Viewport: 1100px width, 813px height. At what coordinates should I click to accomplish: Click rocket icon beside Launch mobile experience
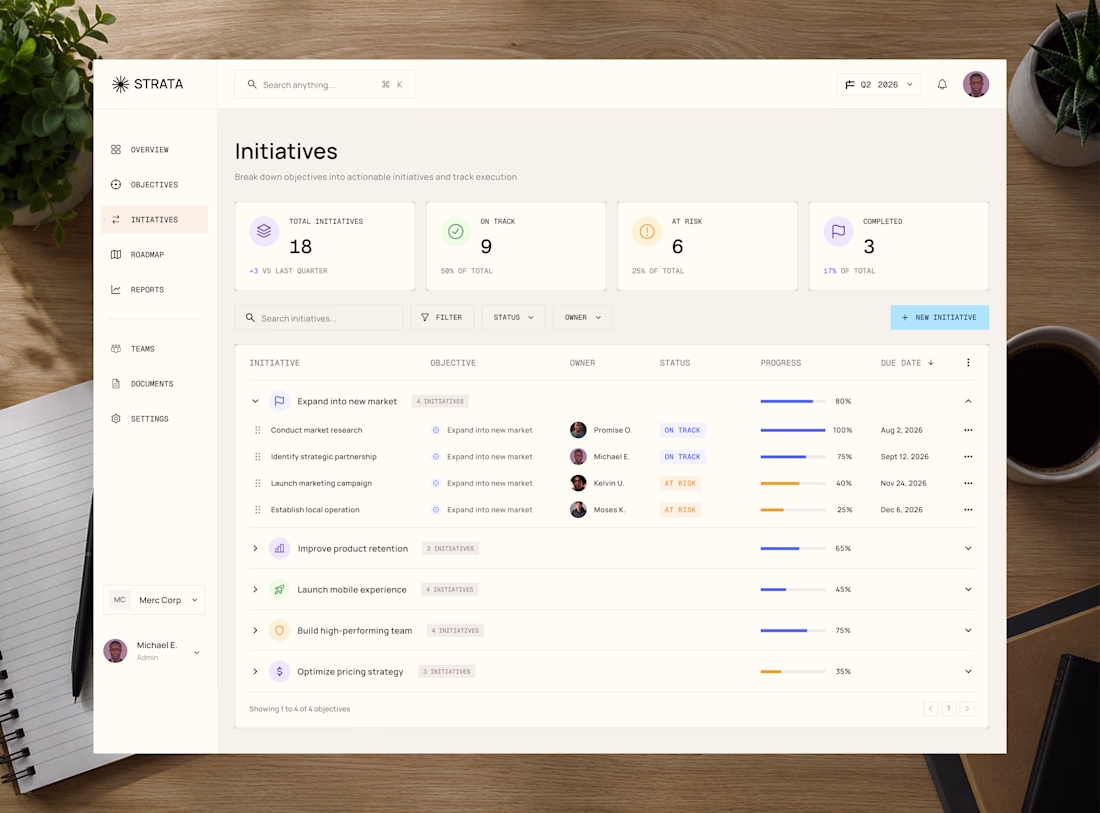279,589
